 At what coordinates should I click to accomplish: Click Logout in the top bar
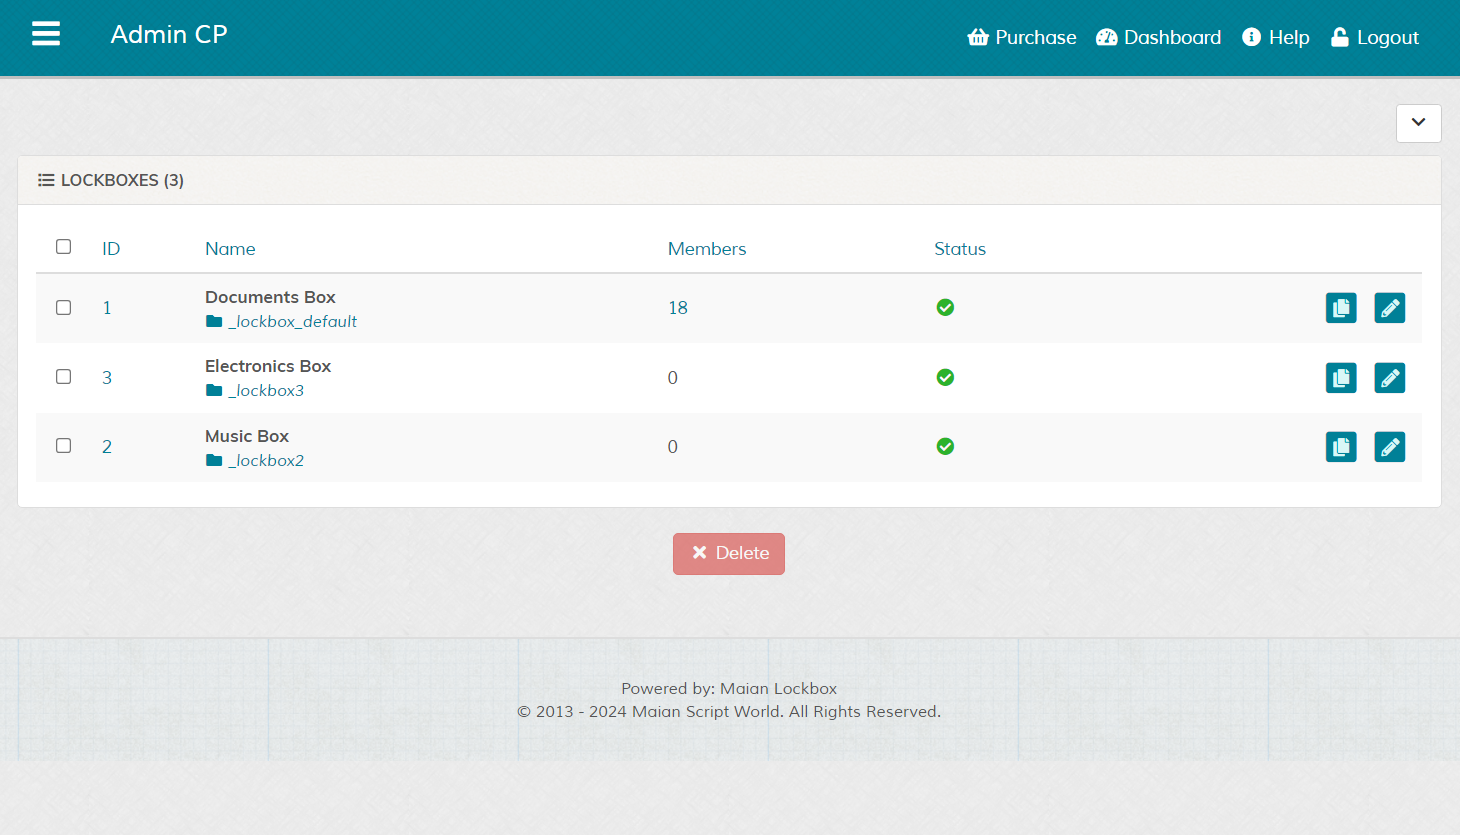coord(1375,38)
